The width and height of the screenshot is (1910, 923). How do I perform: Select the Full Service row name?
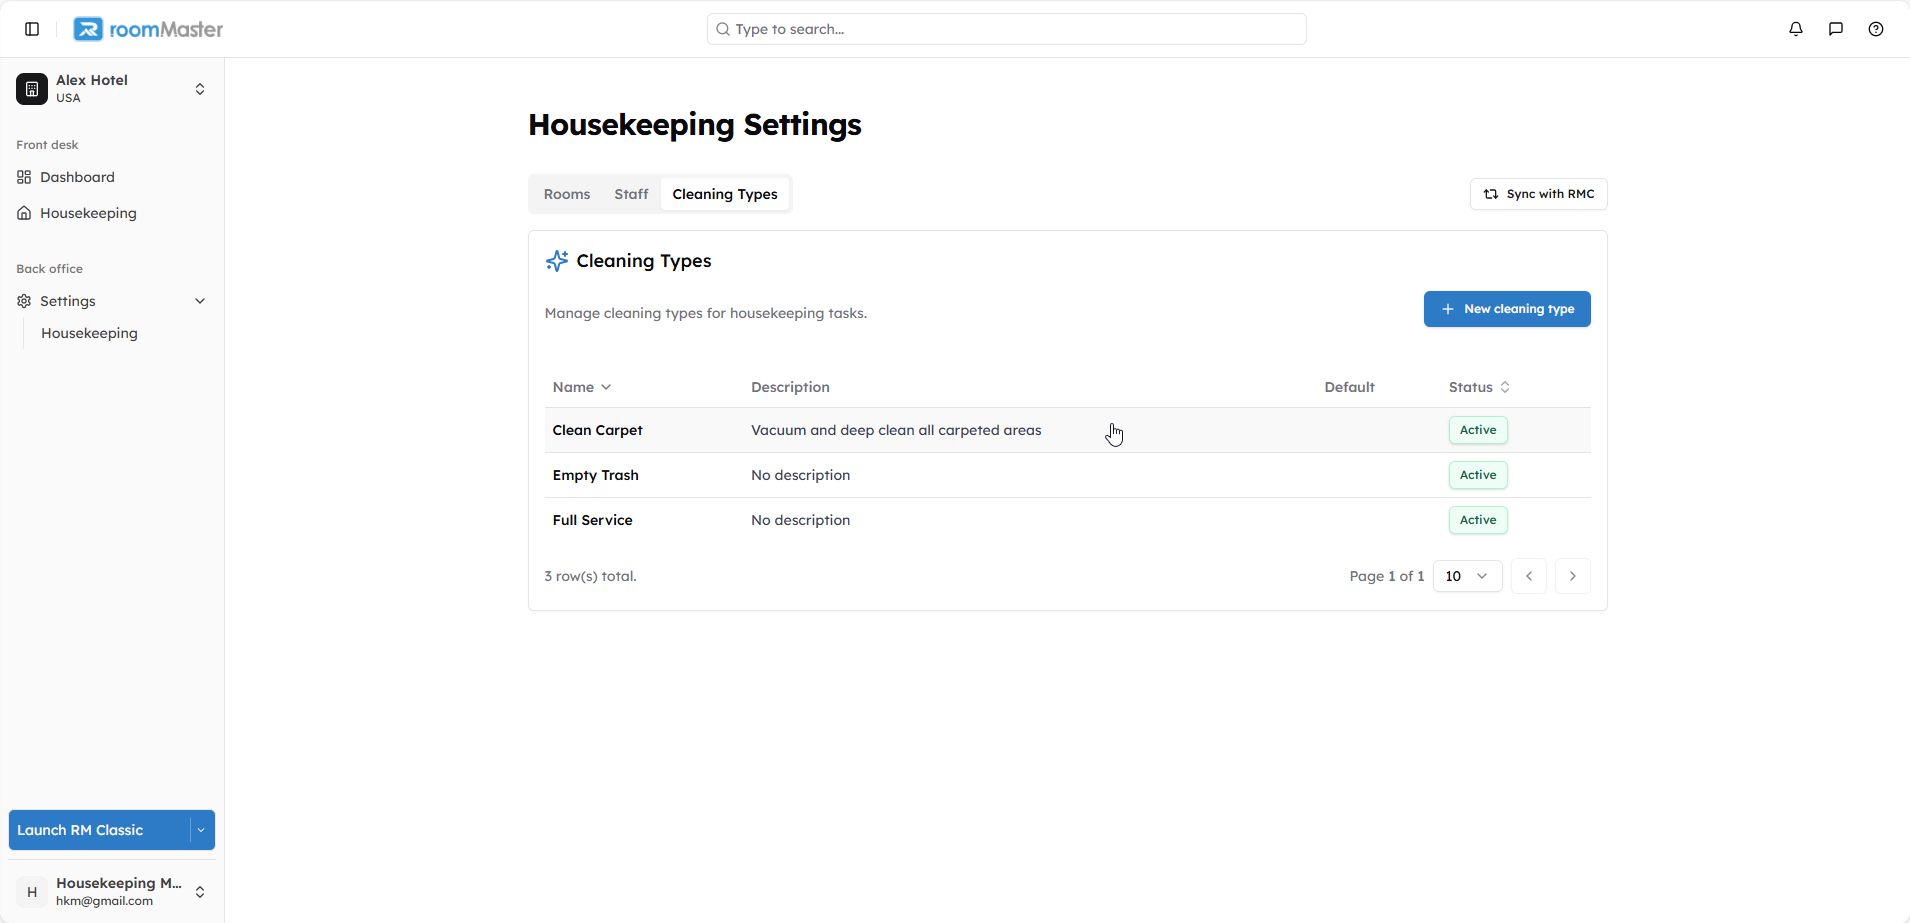(x=593, y=520)
